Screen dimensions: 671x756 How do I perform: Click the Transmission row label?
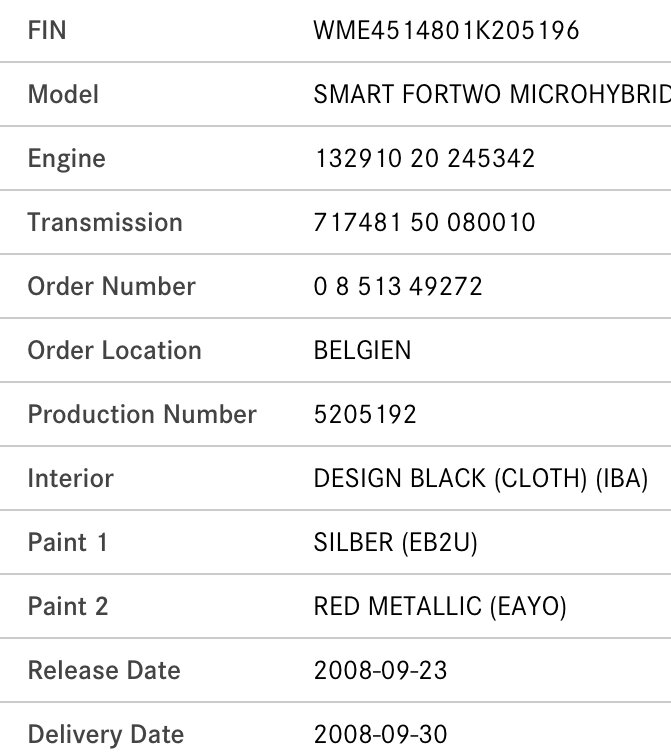[x=105, y=222]
